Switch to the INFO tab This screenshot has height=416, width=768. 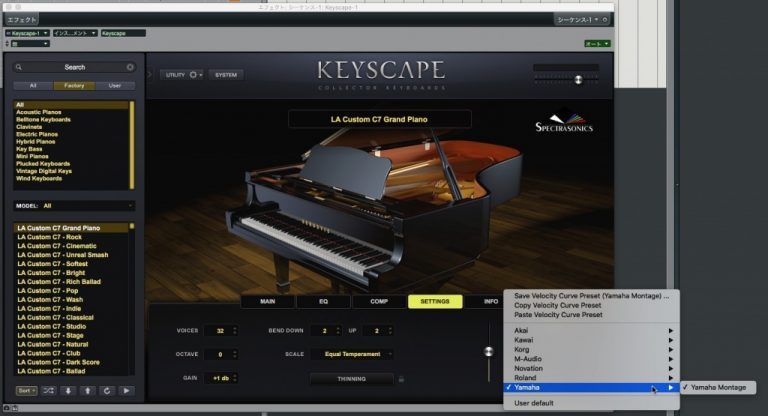(x=490, y=301)
